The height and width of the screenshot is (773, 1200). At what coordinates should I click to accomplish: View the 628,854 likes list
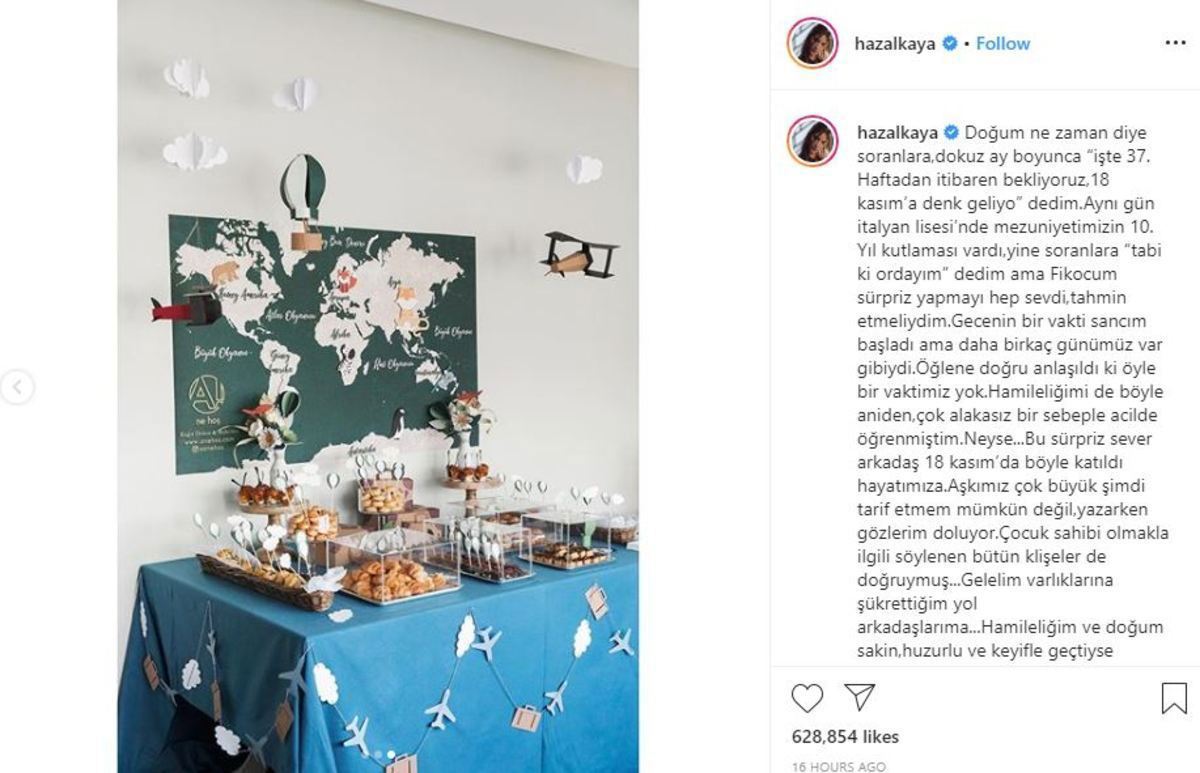coord(845,737)
